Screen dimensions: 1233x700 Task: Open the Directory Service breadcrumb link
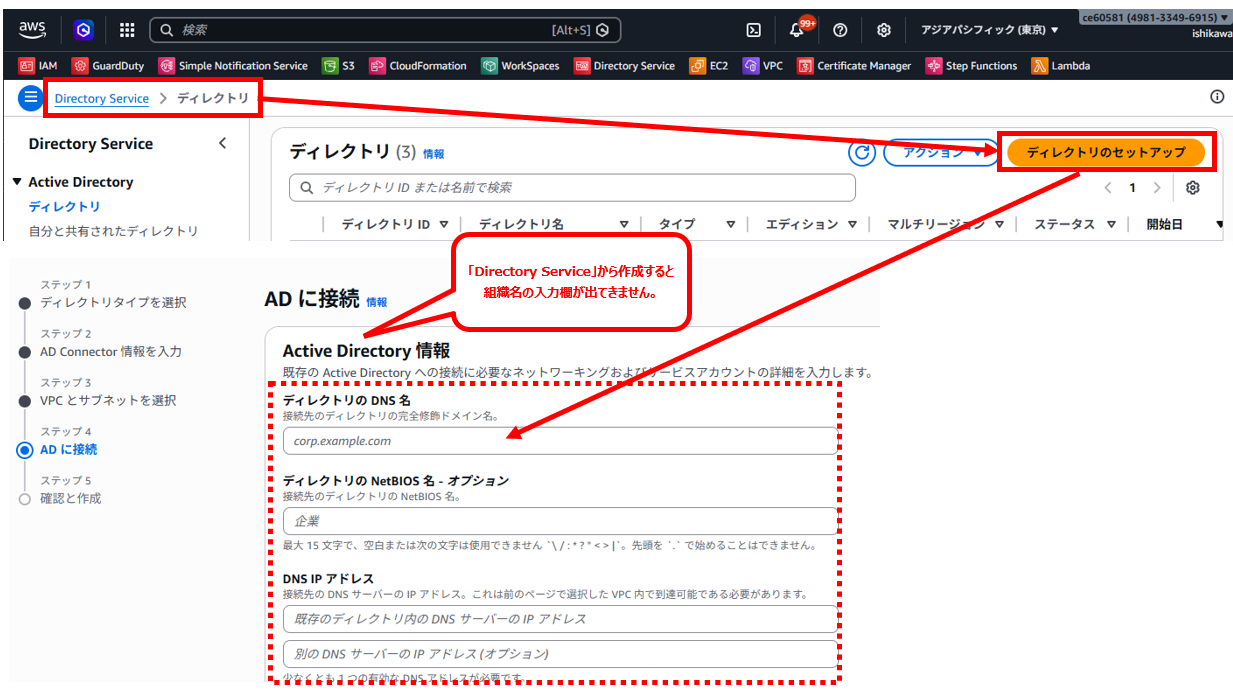(x=101, y=98)
